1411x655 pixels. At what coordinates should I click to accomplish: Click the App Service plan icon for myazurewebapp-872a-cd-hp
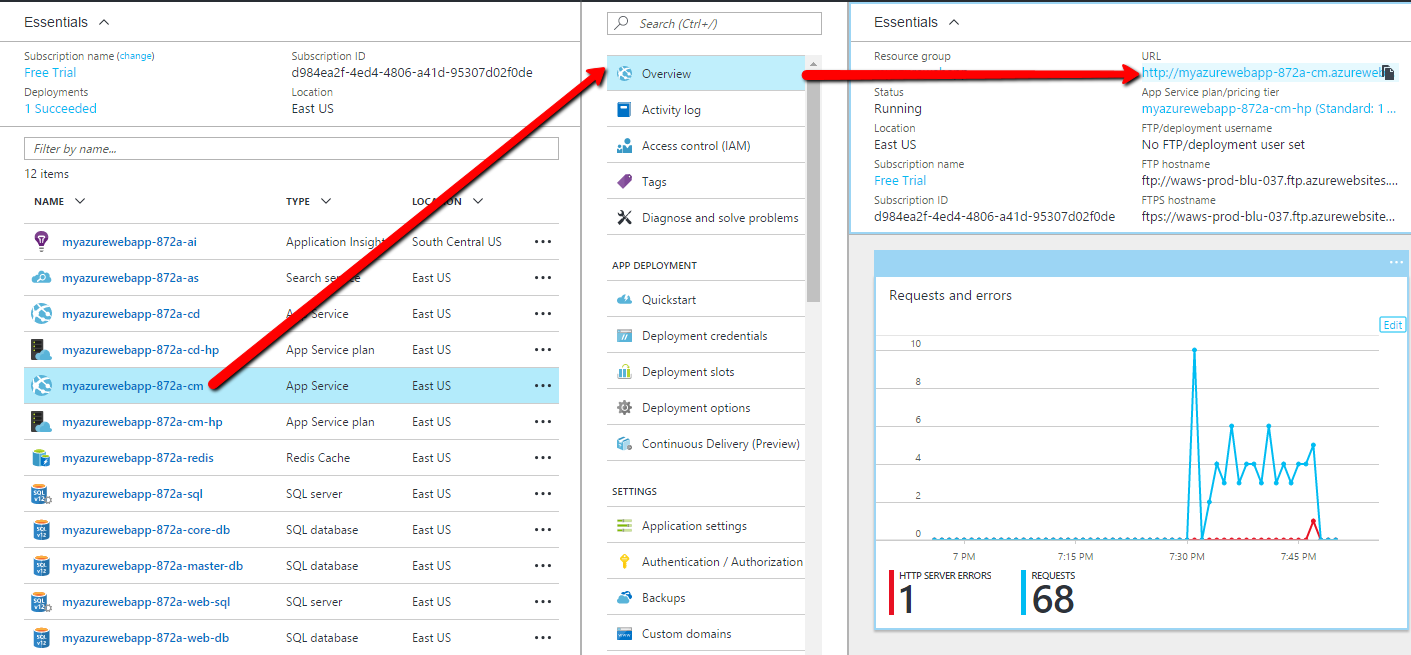pos(41,350)
